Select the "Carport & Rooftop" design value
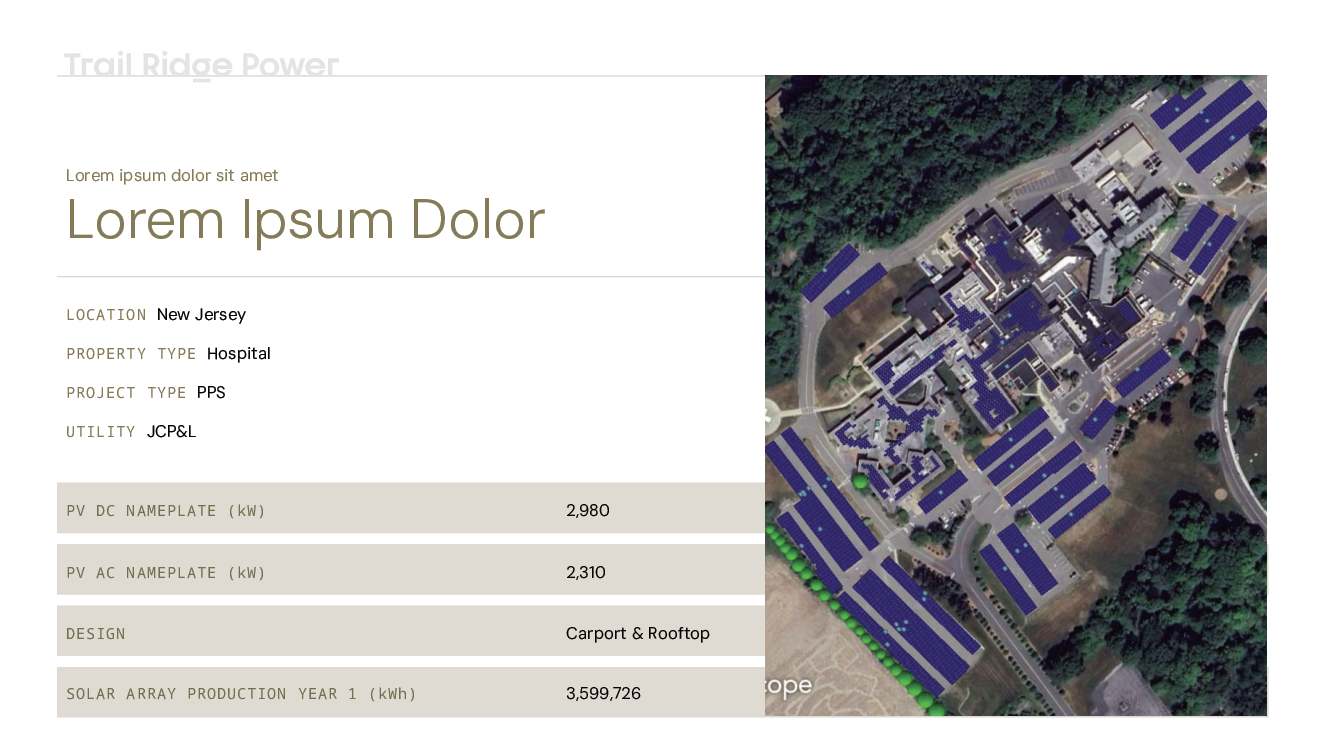The image size is (1333, 750). click(637, 634)
